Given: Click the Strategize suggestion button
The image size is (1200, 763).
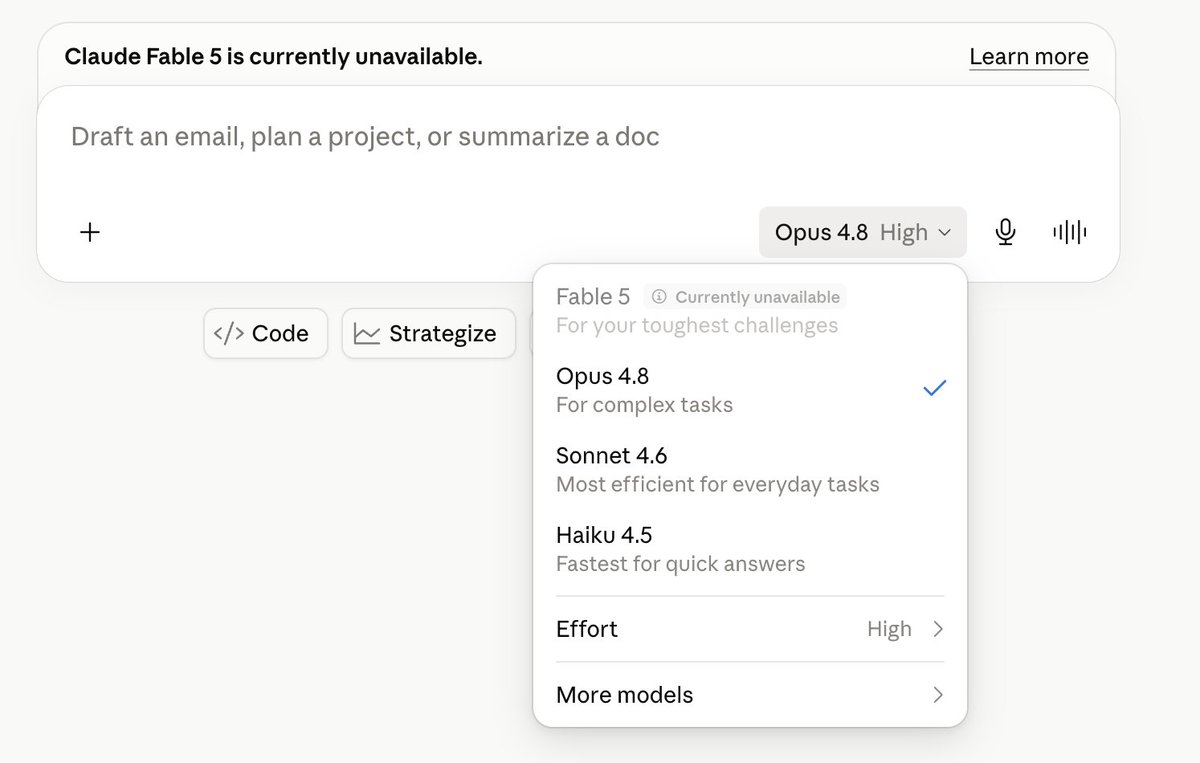Looking at the screenshot, I should [x=428, y=333].
